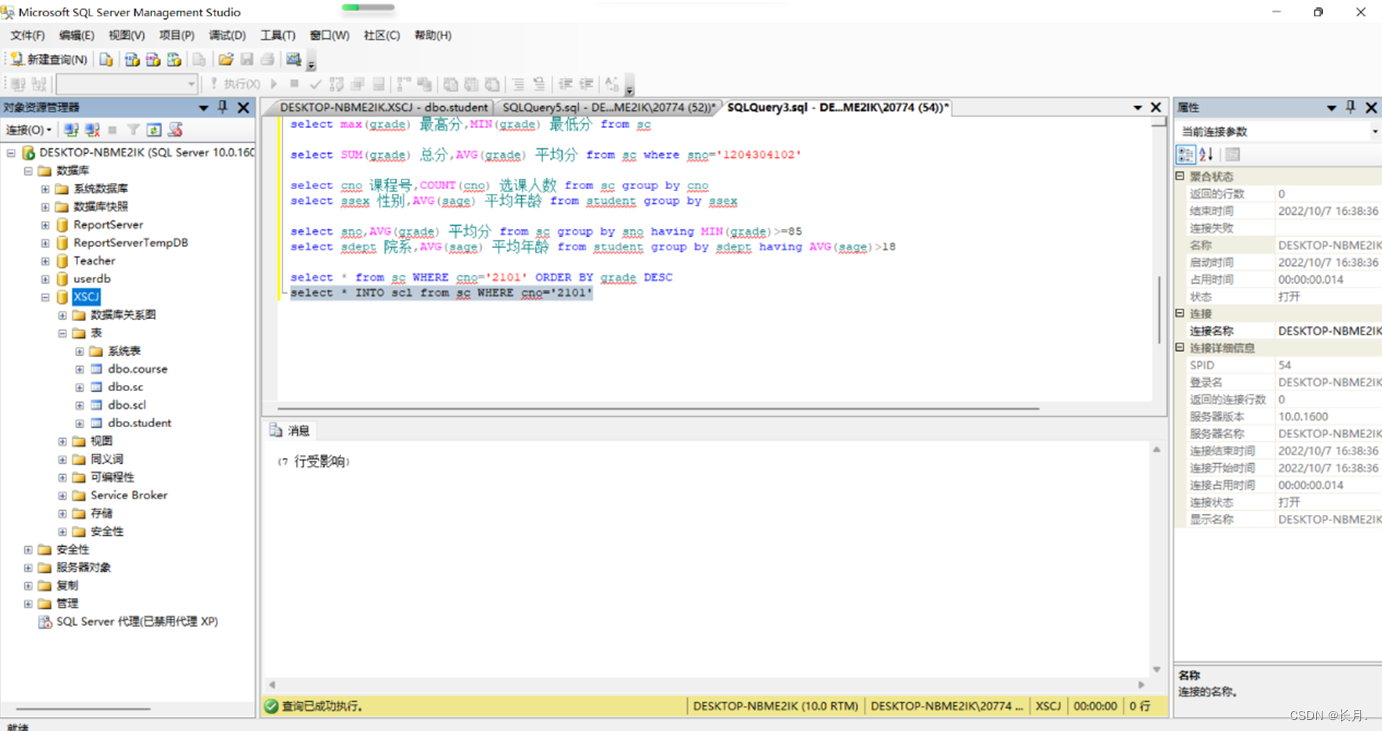
Task: Click the Activity Monitor icon
Action: (294, 60)
